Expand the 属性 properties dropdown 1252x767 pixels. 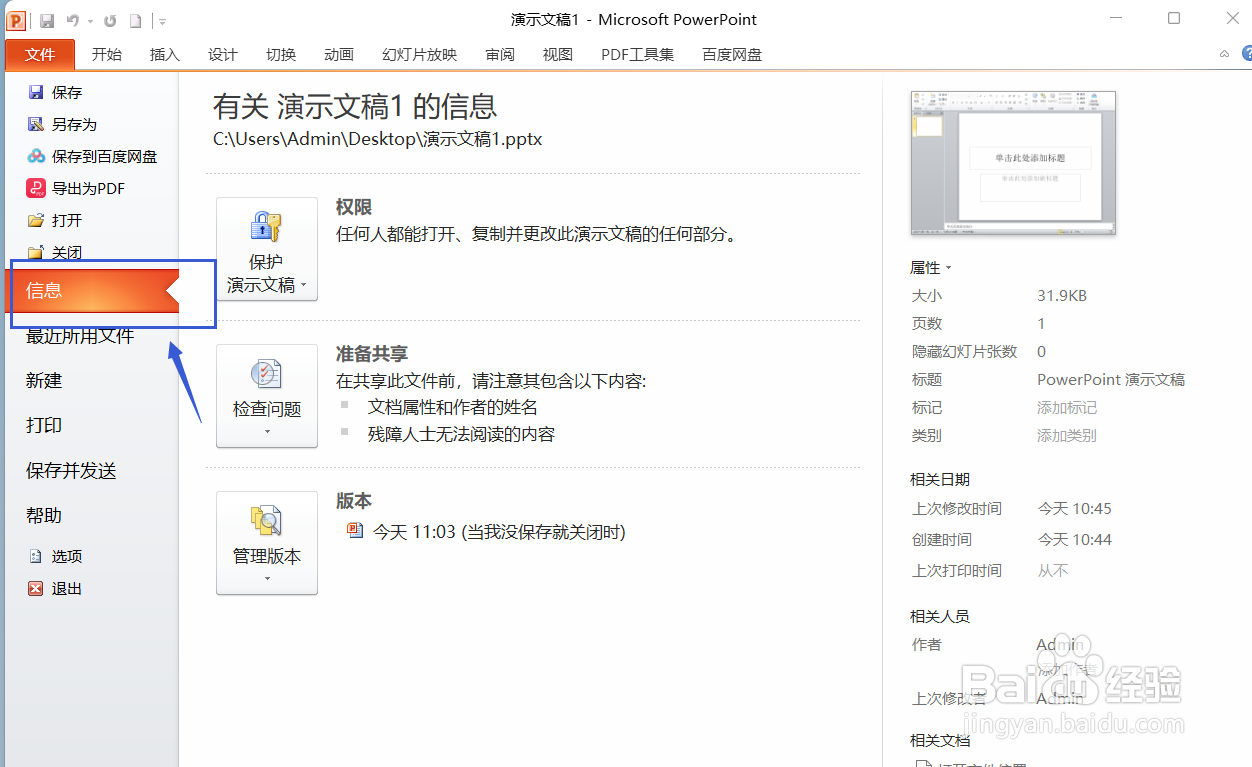click(x=931, y=268)
